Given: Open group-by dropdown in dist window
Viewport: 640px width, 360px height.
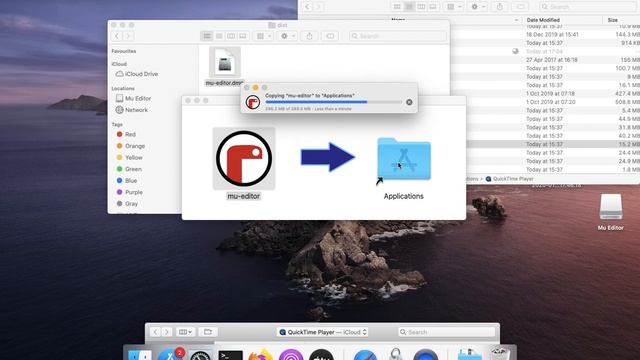Looking at the screenshot, I should [x=263, y=36].
